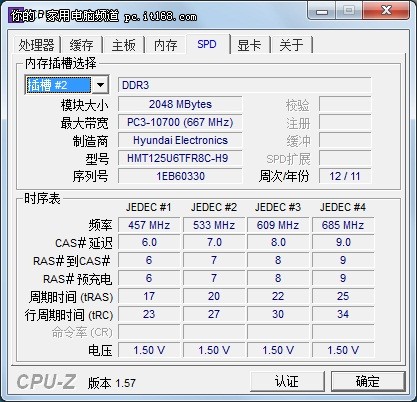Image resolution: width=417 pixels, height=402 pixels.
Task: Click the 制造商 label
Action: tap(91, 141)
